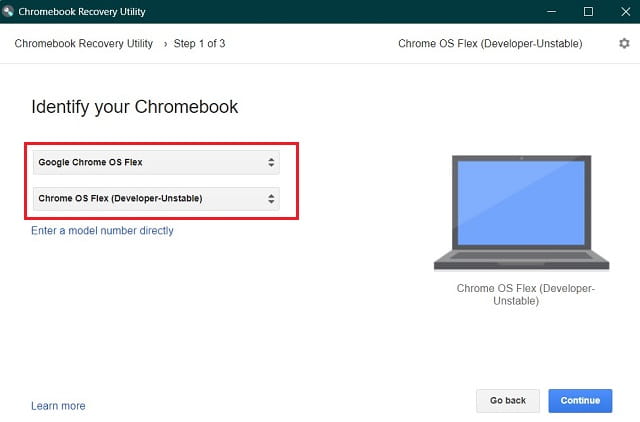Viewport: 640px width, 422px height.
Task: Click the header 'Chrome OS Flex (Developer-Unstable)' label
Action: [x=490, y=43]
